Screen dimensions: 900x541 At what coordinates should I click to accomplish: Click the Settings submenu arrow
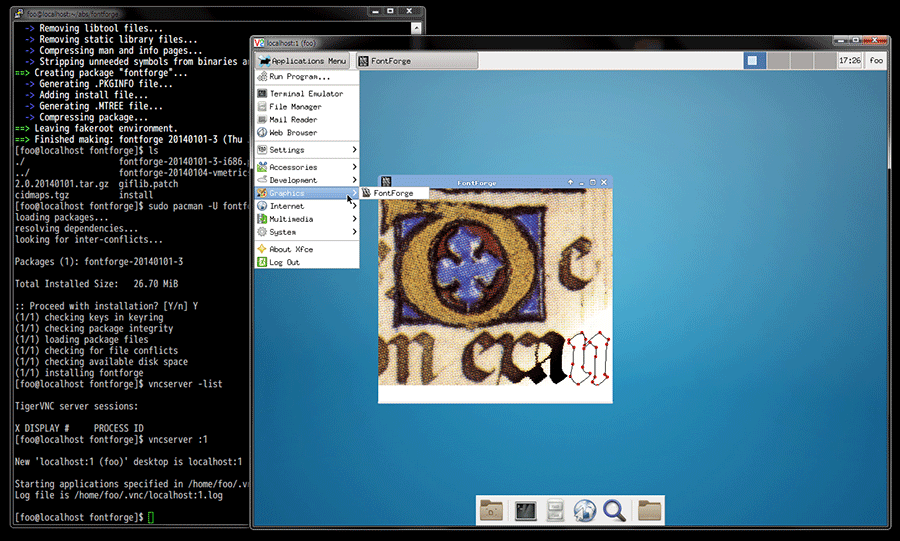(354, 150)
